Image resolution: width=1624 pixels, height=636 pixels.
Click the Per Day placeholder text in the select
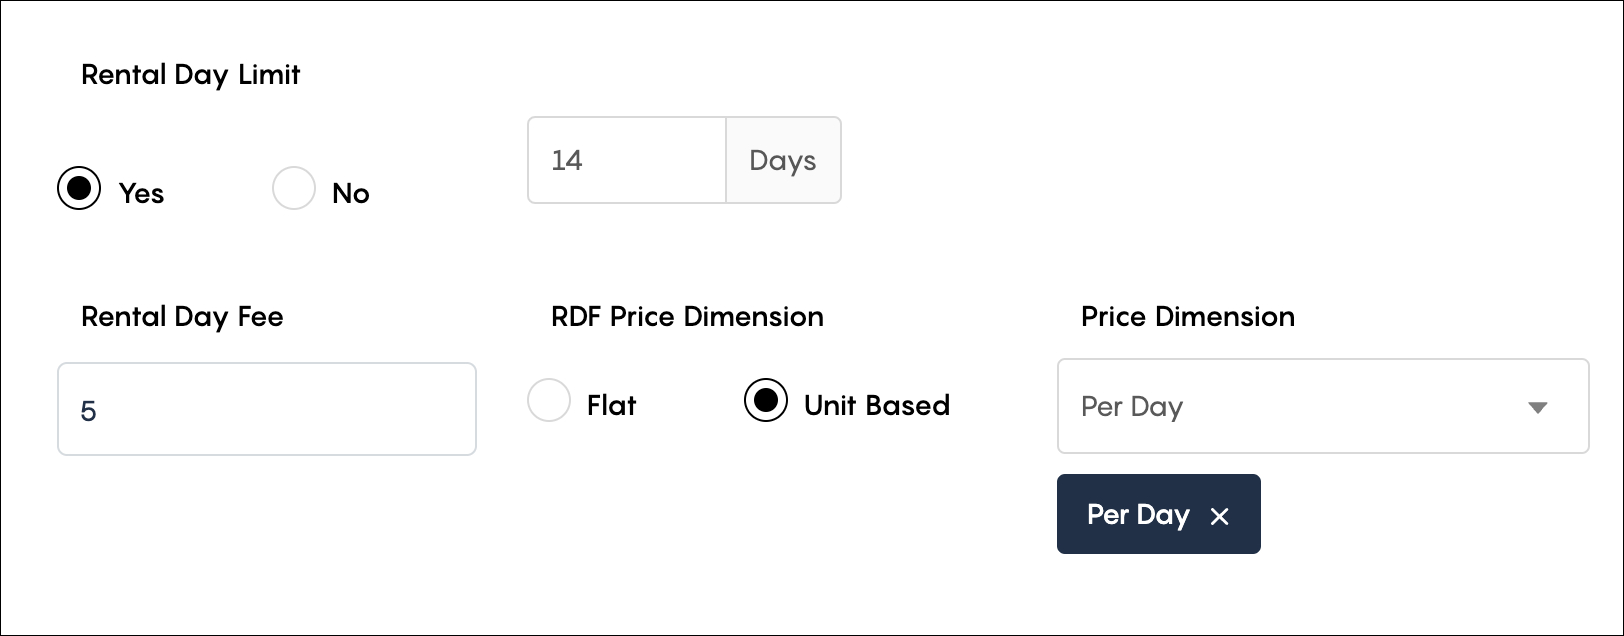pyautogui.click(x=1132, y=407)
